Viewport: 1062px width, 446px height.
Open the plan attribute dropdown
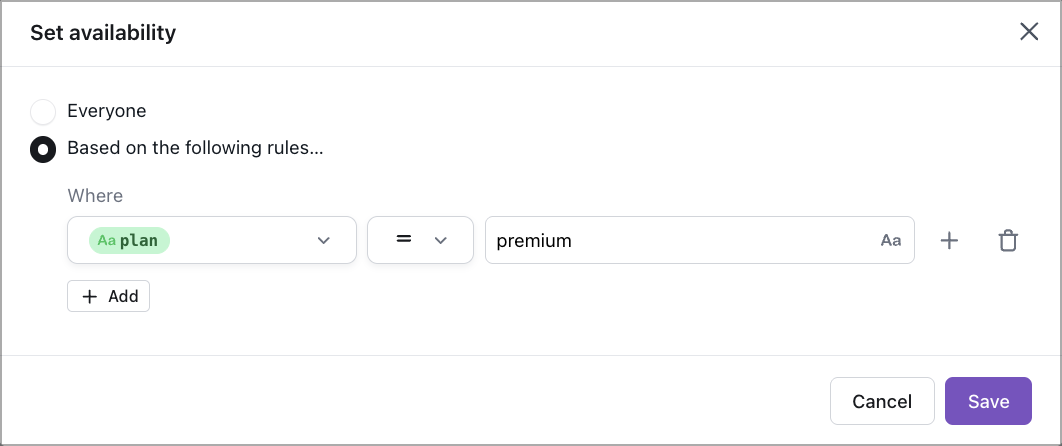[x=211, y=240]
